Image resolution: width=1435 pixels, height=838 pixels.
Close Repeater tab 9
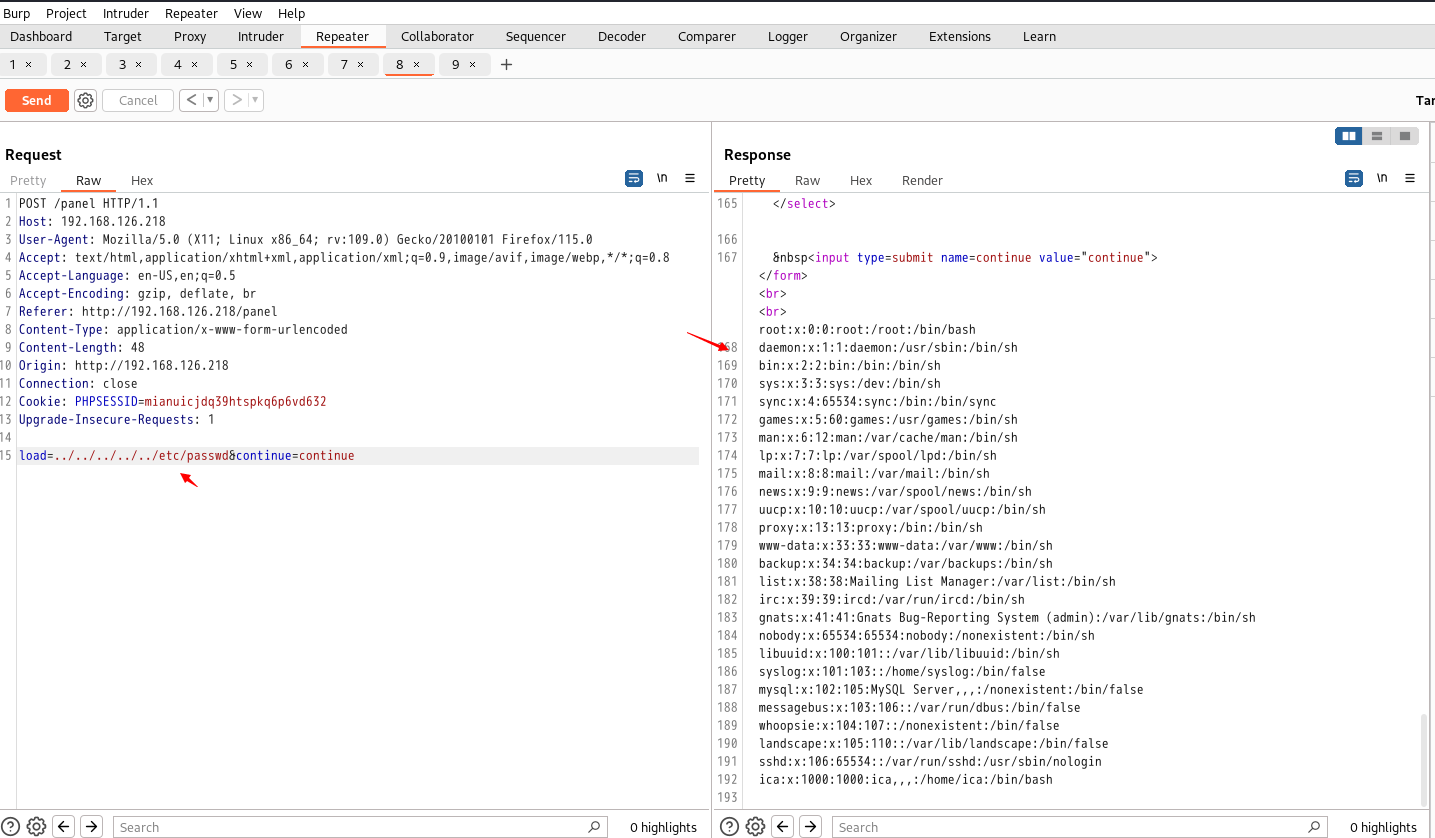pyautogui.click(x=473, y=64)
